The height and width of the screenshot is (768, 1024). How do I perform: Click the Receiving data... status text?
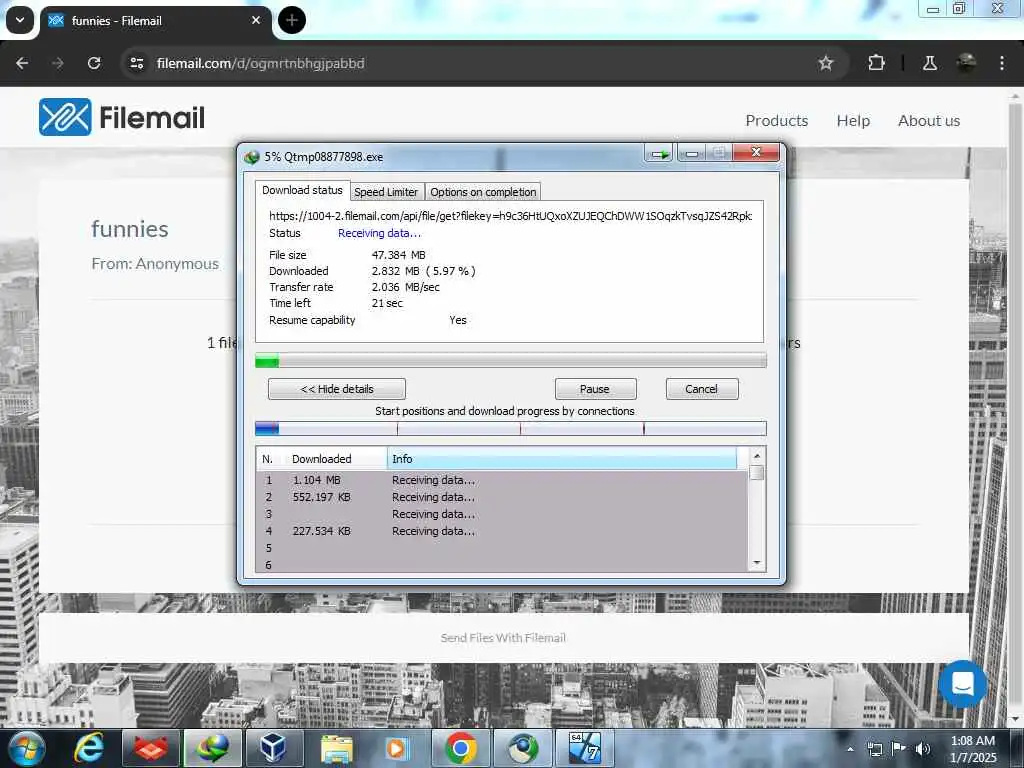tap(379, 233)
